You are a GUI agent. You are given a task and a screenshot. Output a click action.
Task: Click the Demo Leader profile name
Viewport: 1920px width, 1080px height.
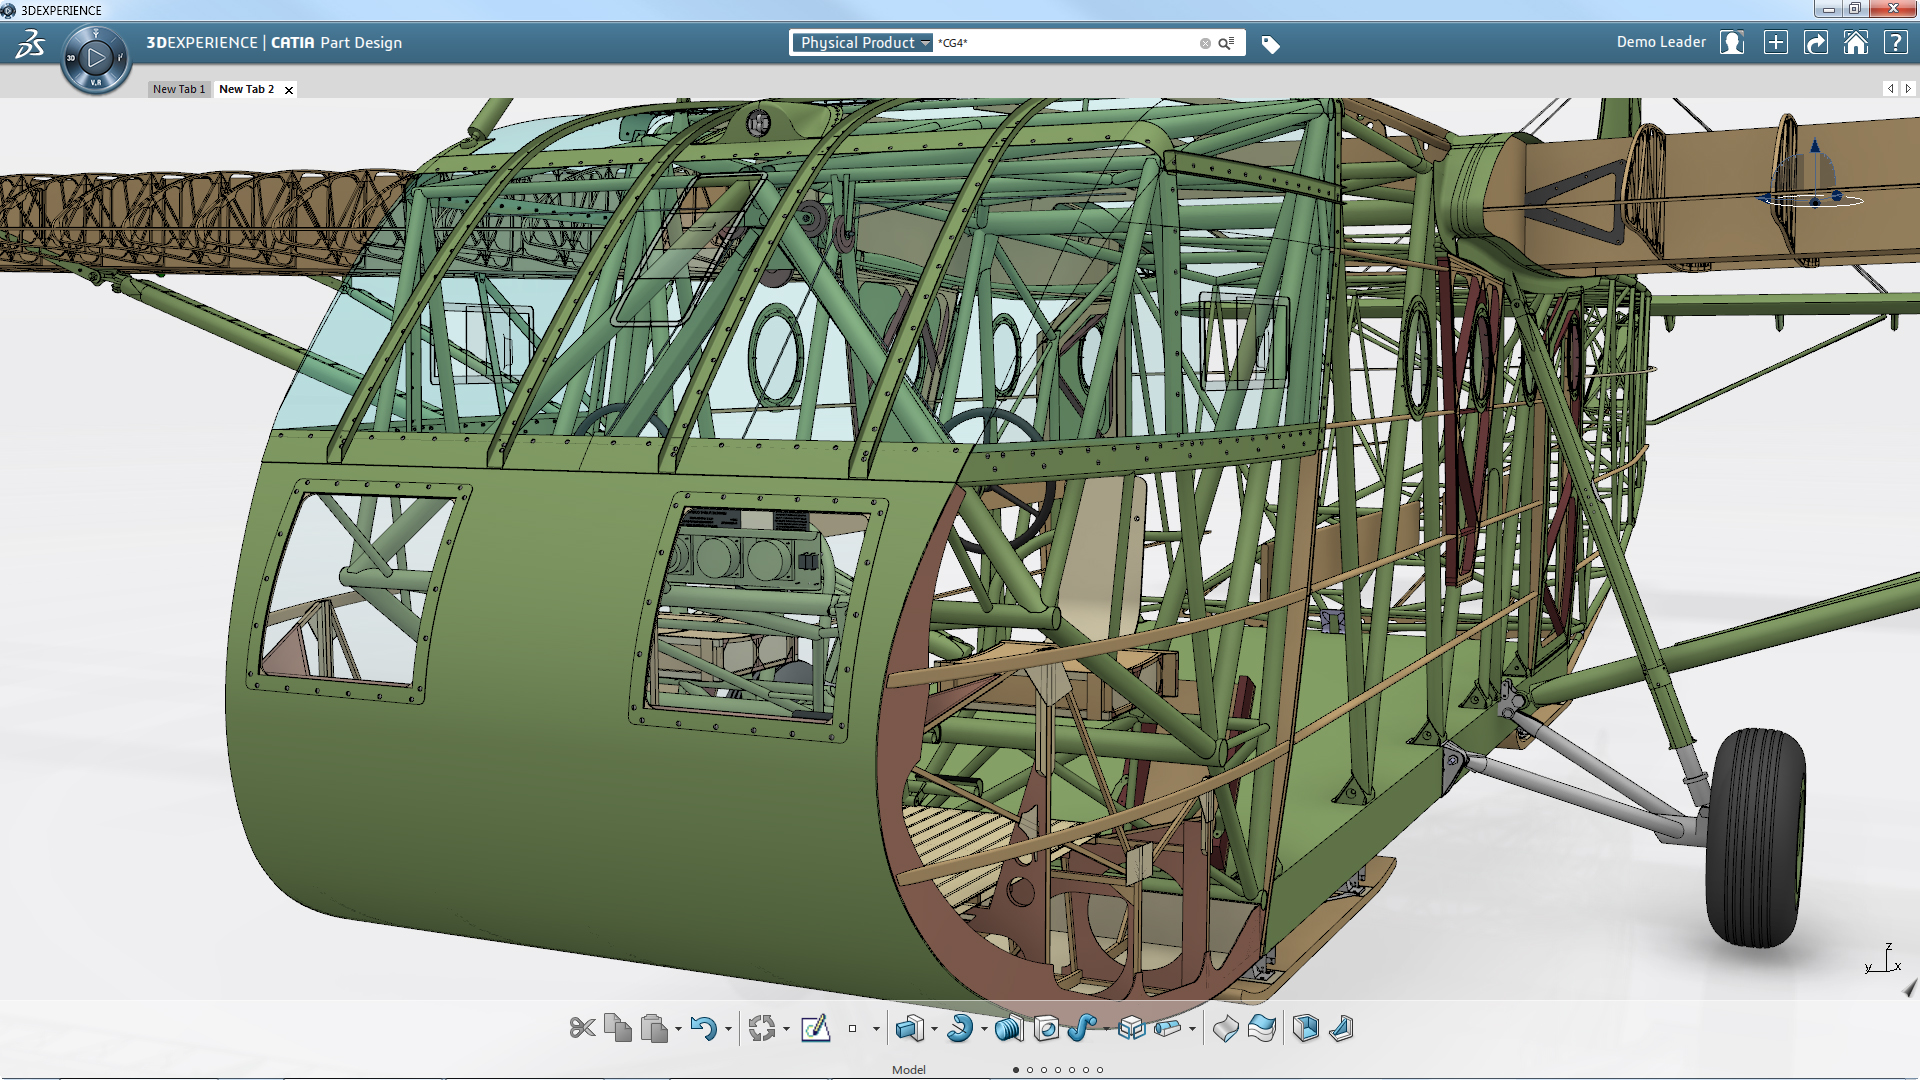pos(1661,42)
